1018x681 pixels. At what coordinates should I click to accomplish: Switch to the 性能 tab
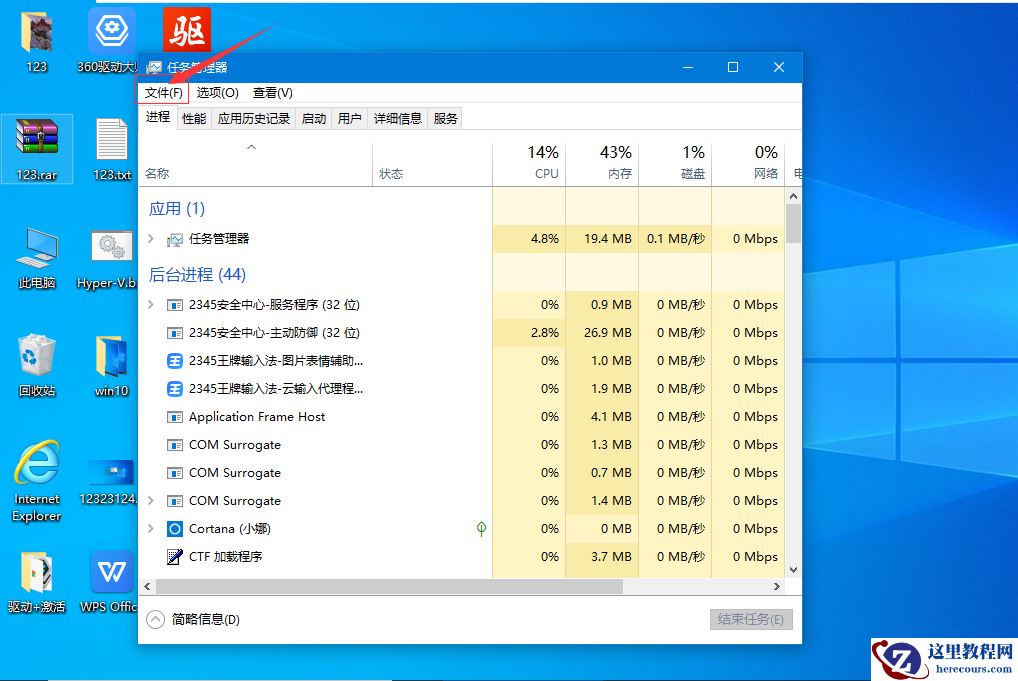click(x=193, y=117)
